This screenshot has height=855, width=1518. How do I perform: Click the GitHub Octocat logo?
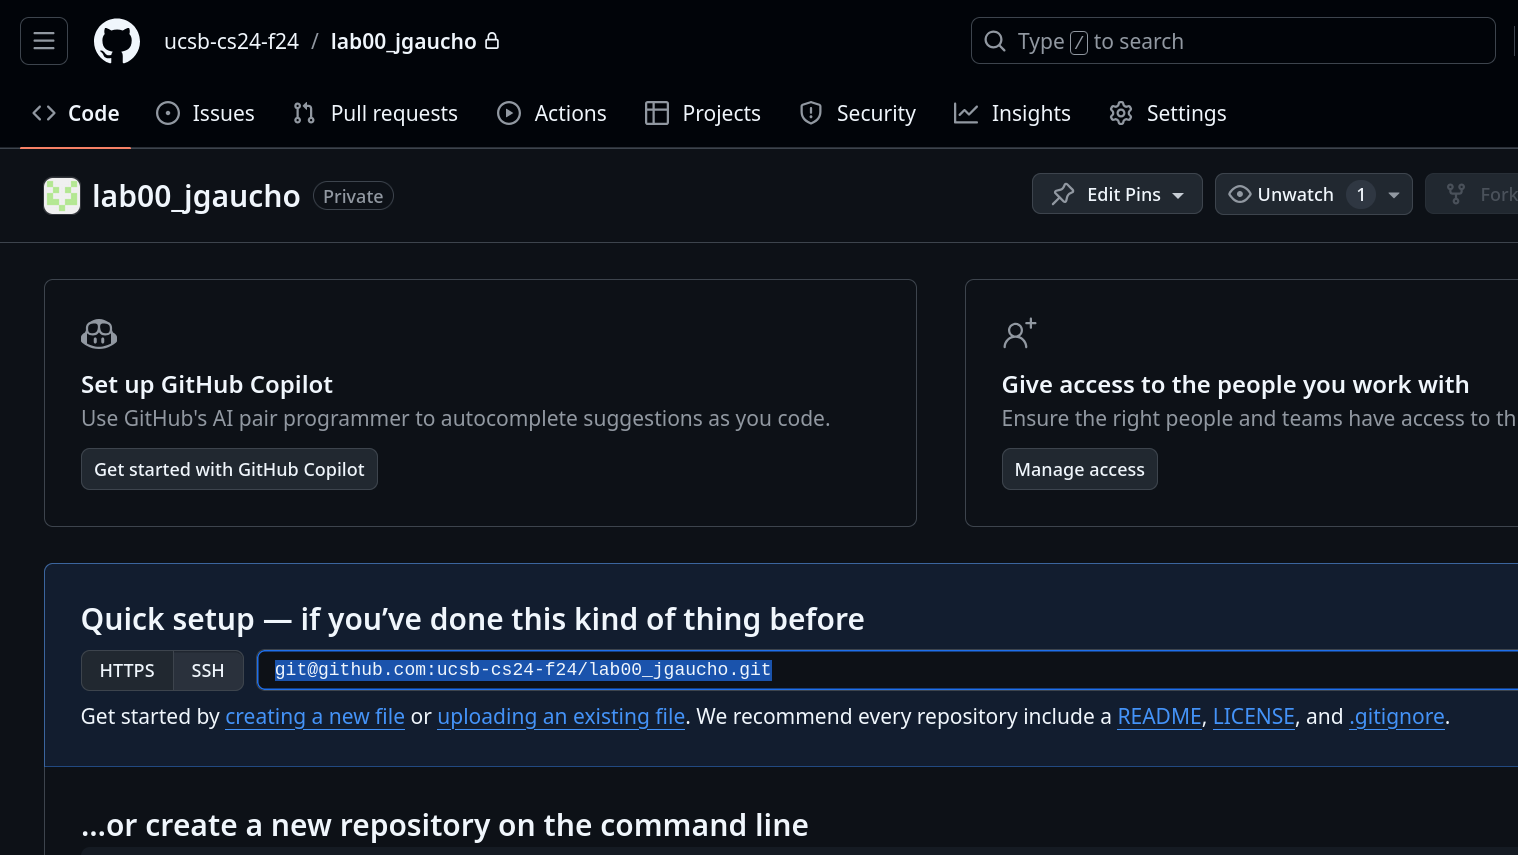(x=117, y=41)
